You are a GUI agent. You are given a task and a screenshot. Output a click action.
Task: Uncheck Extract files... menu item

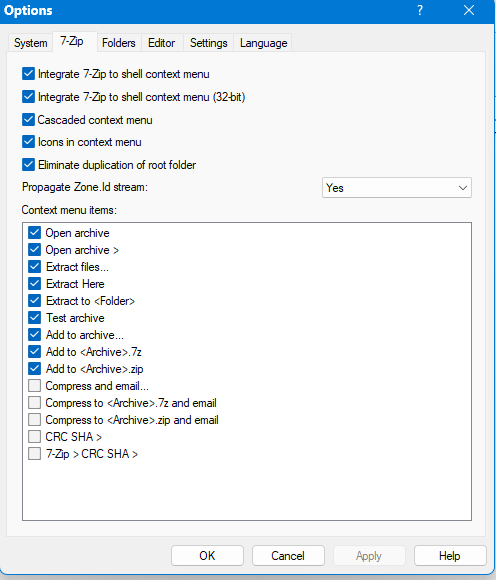pyautogui.click(x=34, y=267)
